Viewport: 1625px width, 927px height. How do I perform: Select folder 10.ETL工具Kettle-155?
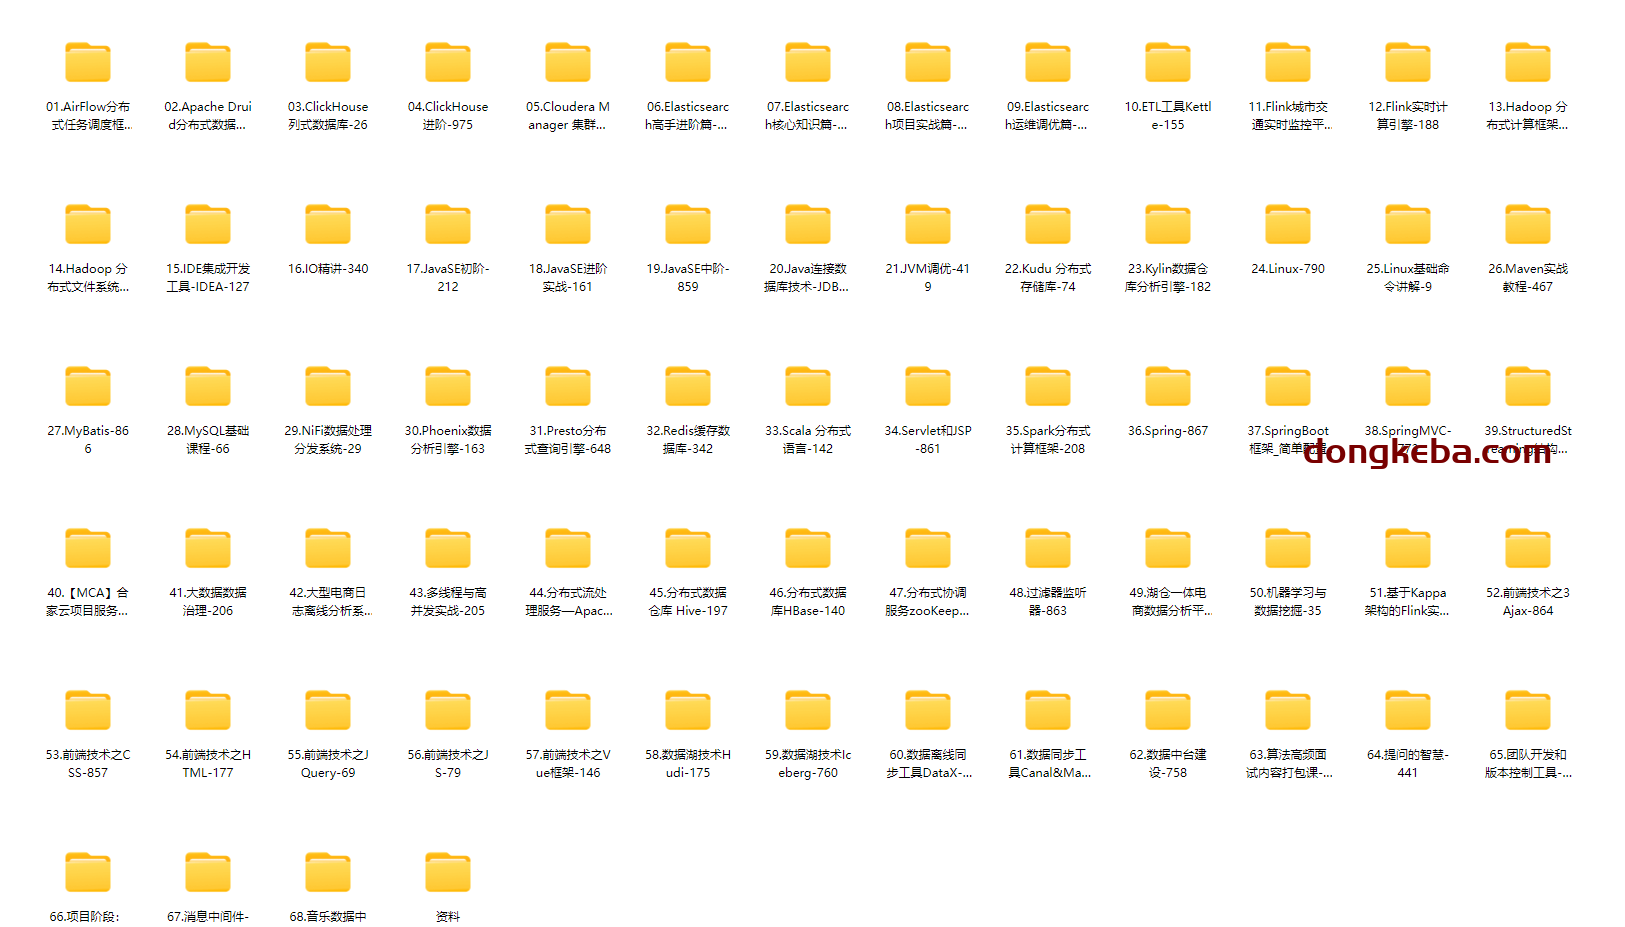[1168, 62]
